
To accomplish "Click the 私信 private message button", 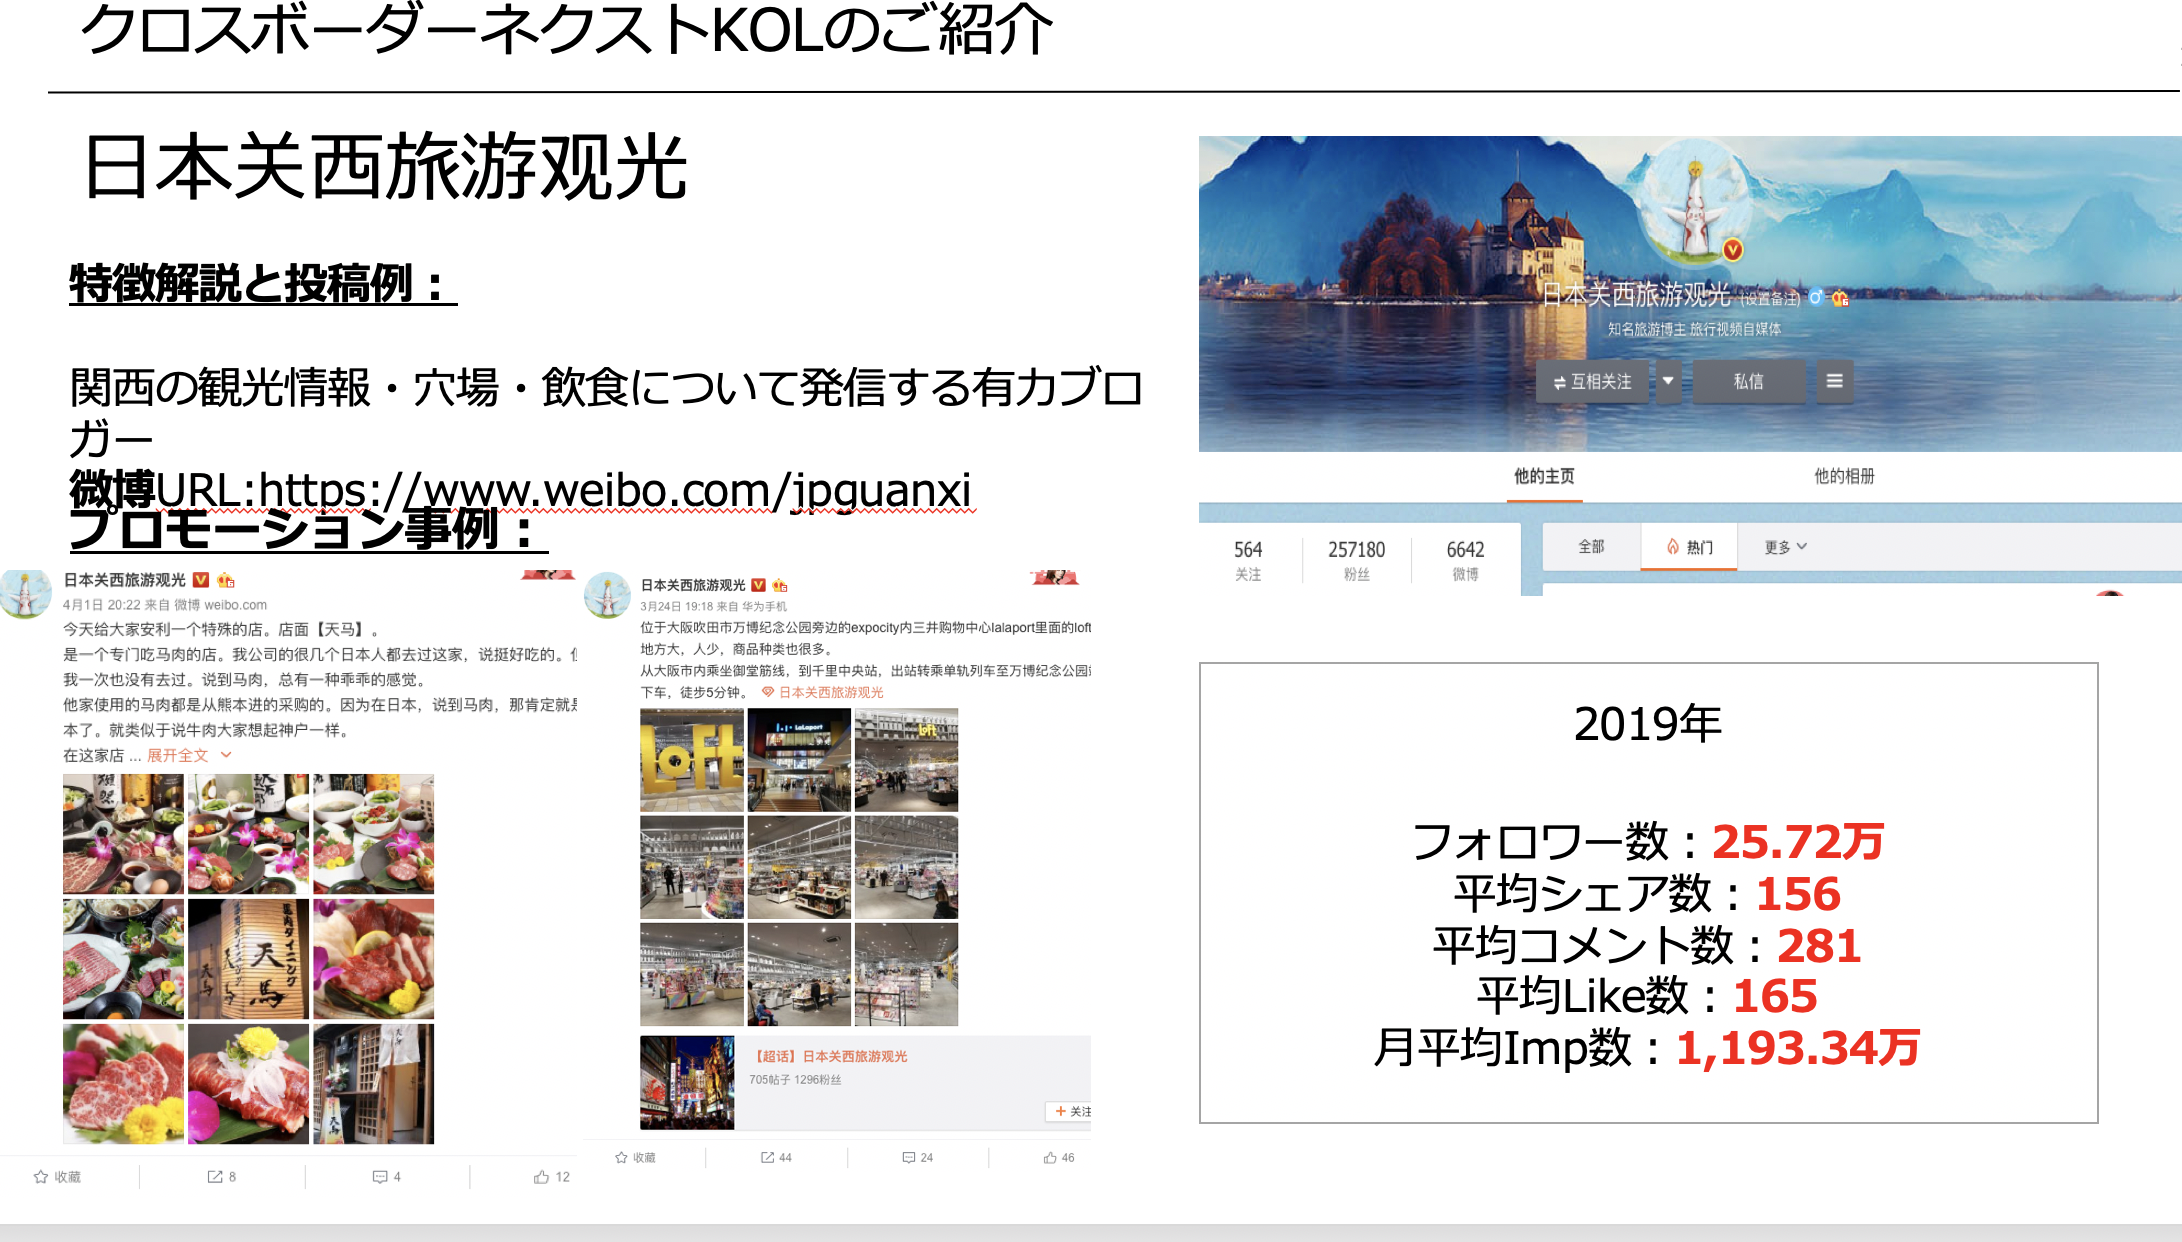I will click(x=1748, y=381).
